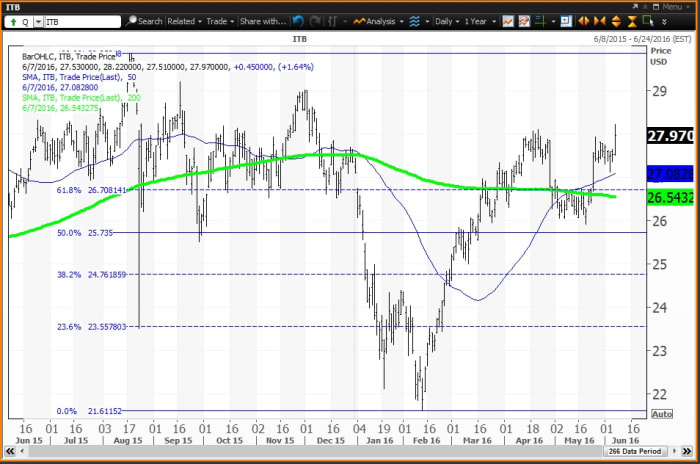Open the chart style dropdown arrow

tap(345, 21)
